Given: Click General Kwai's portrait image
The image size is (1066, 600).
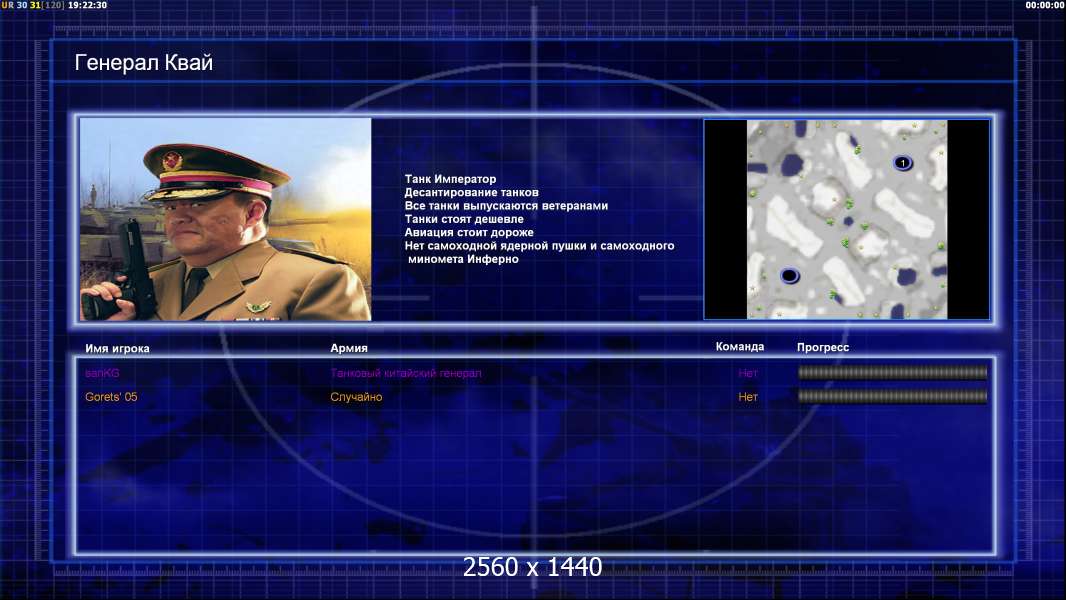Looking at the screenshot, I should [226, 219].
